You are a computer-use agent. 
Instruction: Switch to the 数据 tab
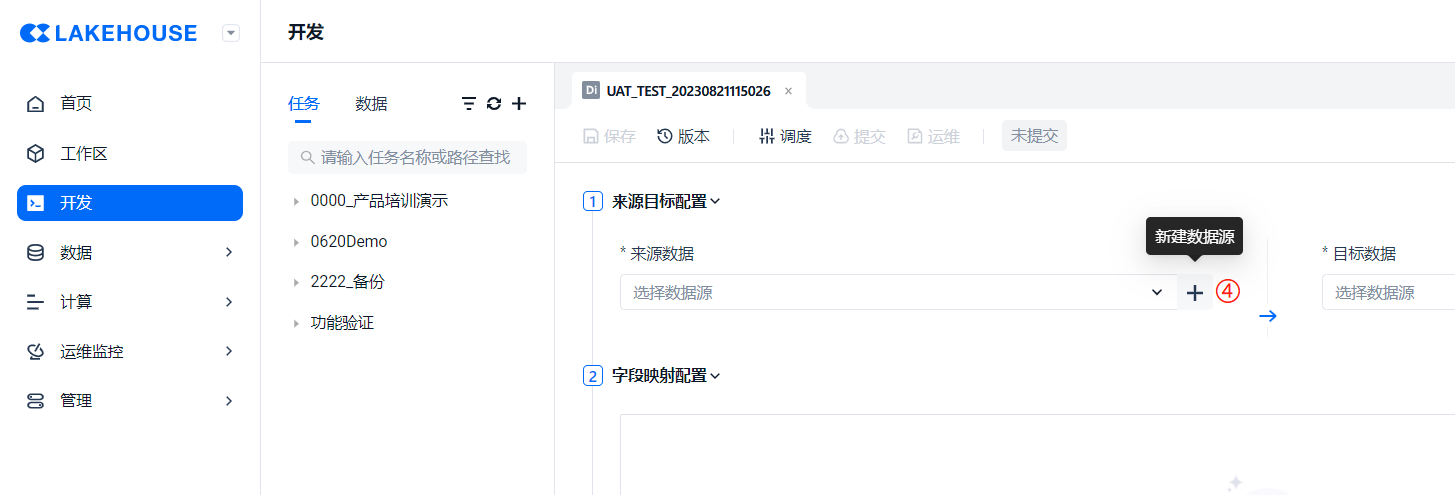[371, 104]
